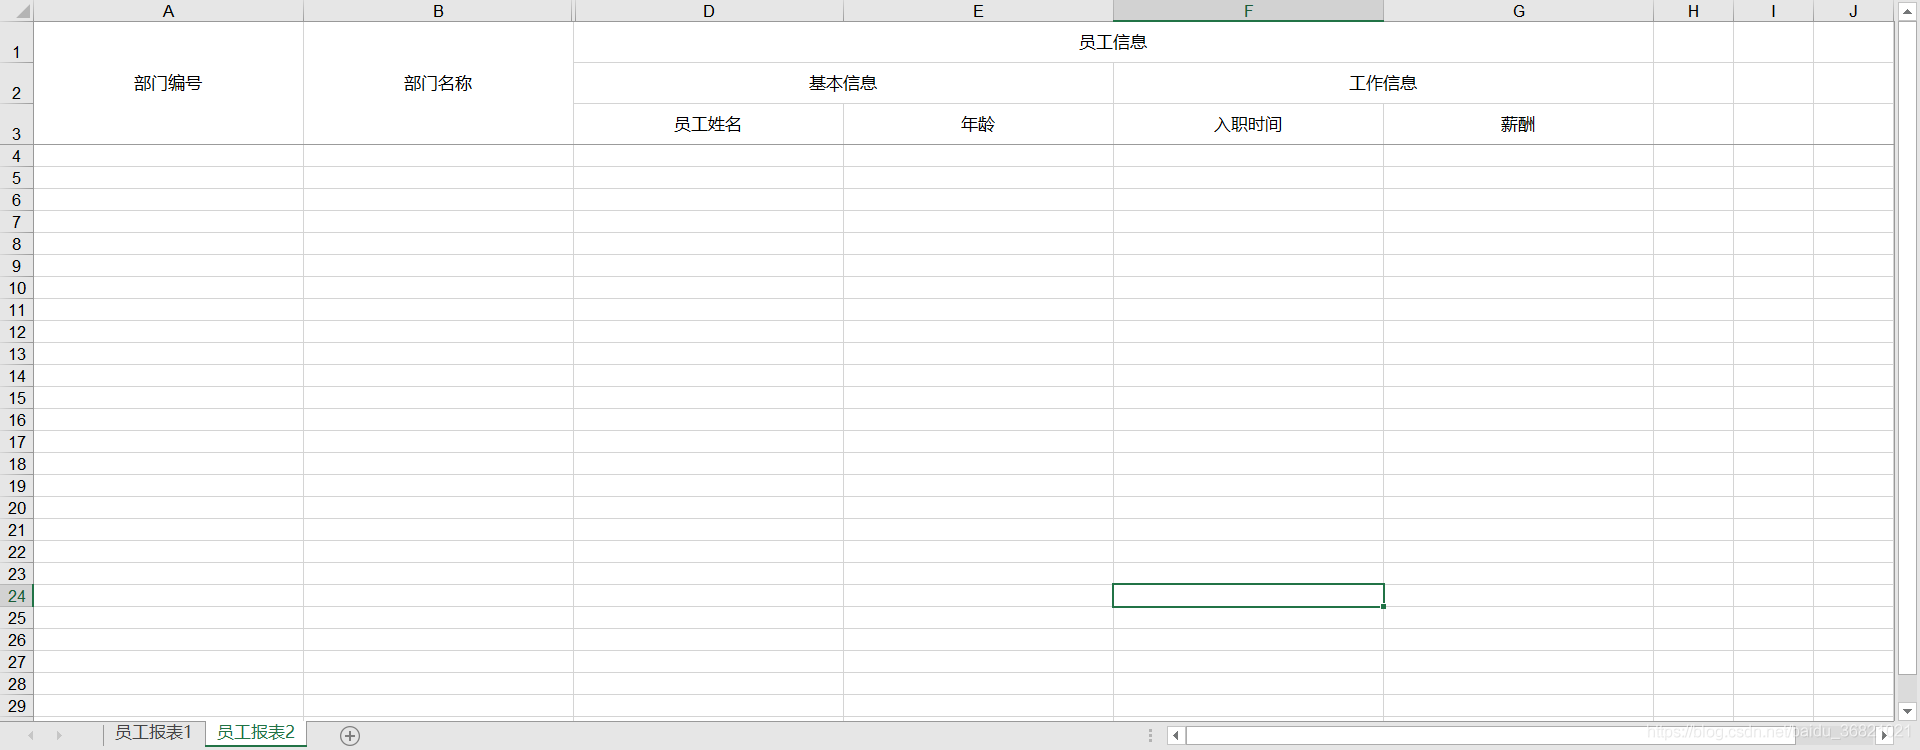The image size is (1920, 750).
Task: Select row 3 header
Action: tap(16, 124)
